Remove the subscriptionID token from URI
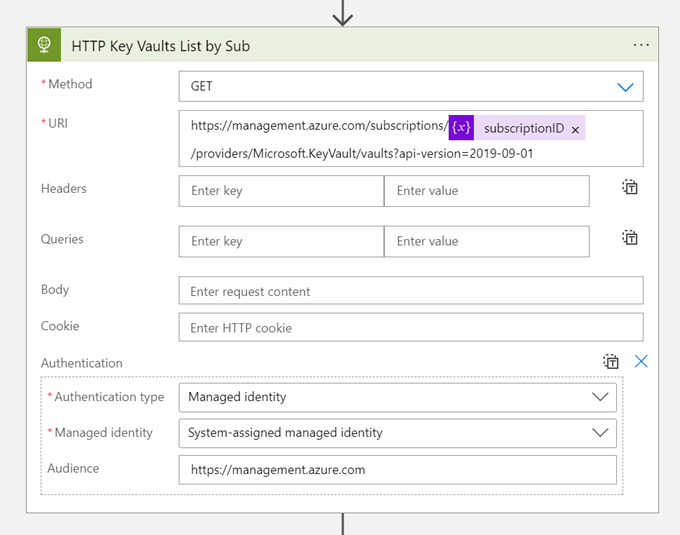Screen dimensions: 680x535 pos(575,130)
